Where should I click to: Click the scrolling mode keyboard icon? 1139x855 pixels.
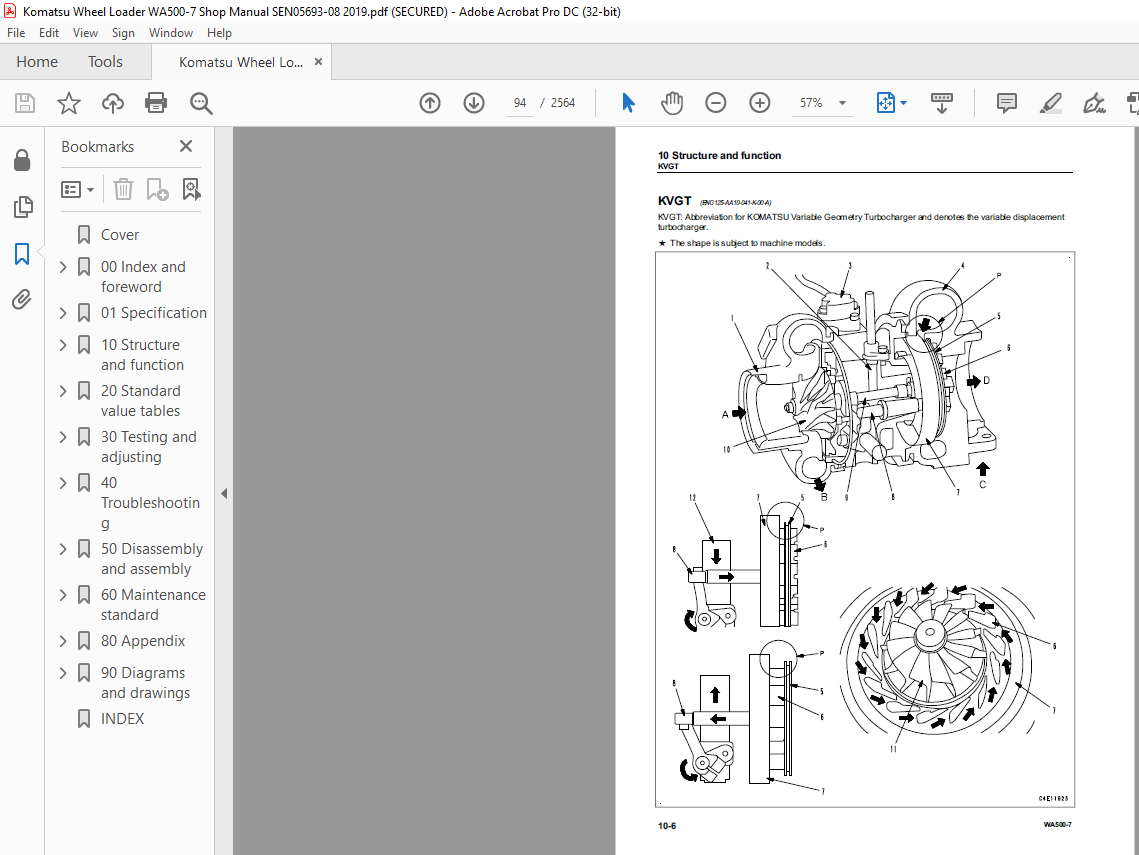(x=941, y=103)
